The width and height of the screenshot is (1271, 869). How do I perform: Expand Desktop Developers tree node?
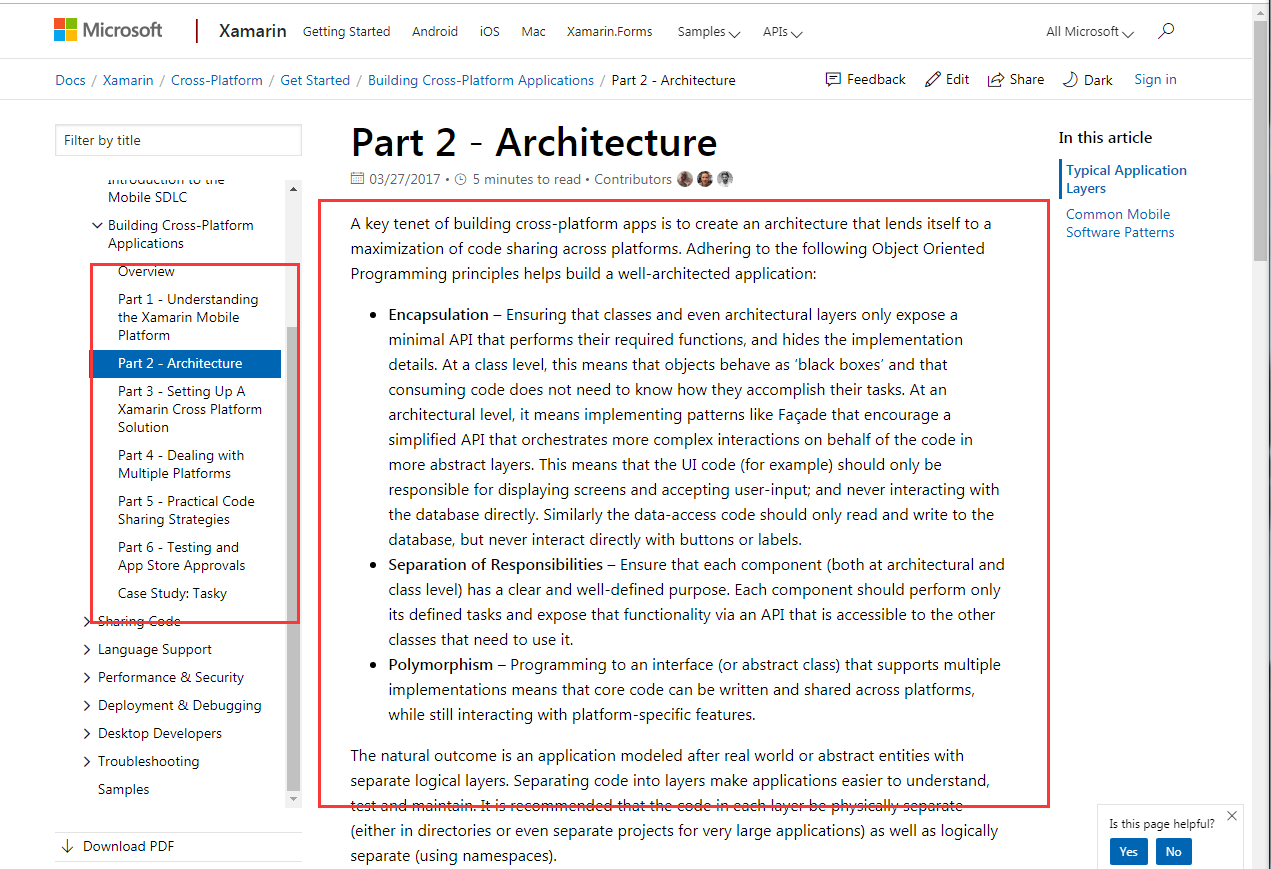click(88, 733)
